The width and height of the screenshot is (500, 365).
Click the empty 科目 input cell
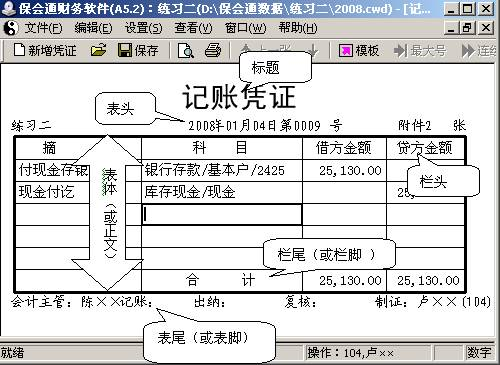(222, 214)
